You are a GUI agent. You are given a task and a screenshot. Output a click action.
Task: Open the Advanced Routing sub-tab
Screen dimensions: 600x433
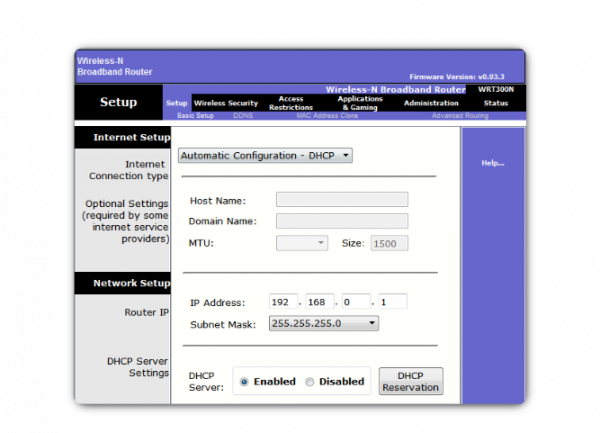(461, 116)
